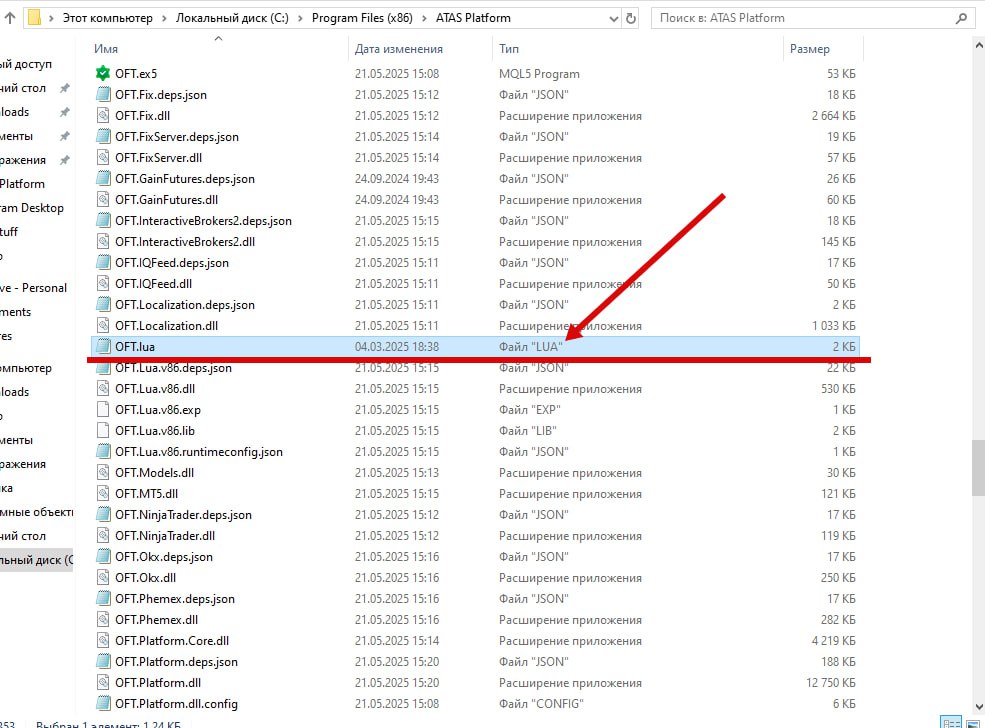Click the OFT.FixServer.dll file icon
This screenshot has height=728, width=985.
(x=103, y=158)
